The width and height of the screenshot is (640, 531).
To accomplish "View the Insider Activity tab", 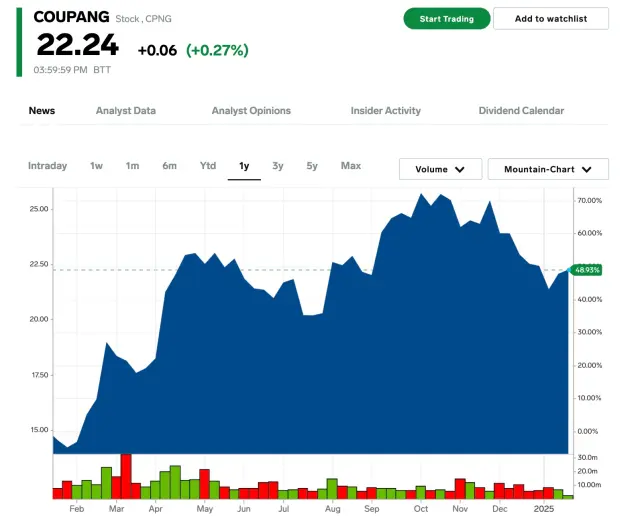I will click(385, 111).
